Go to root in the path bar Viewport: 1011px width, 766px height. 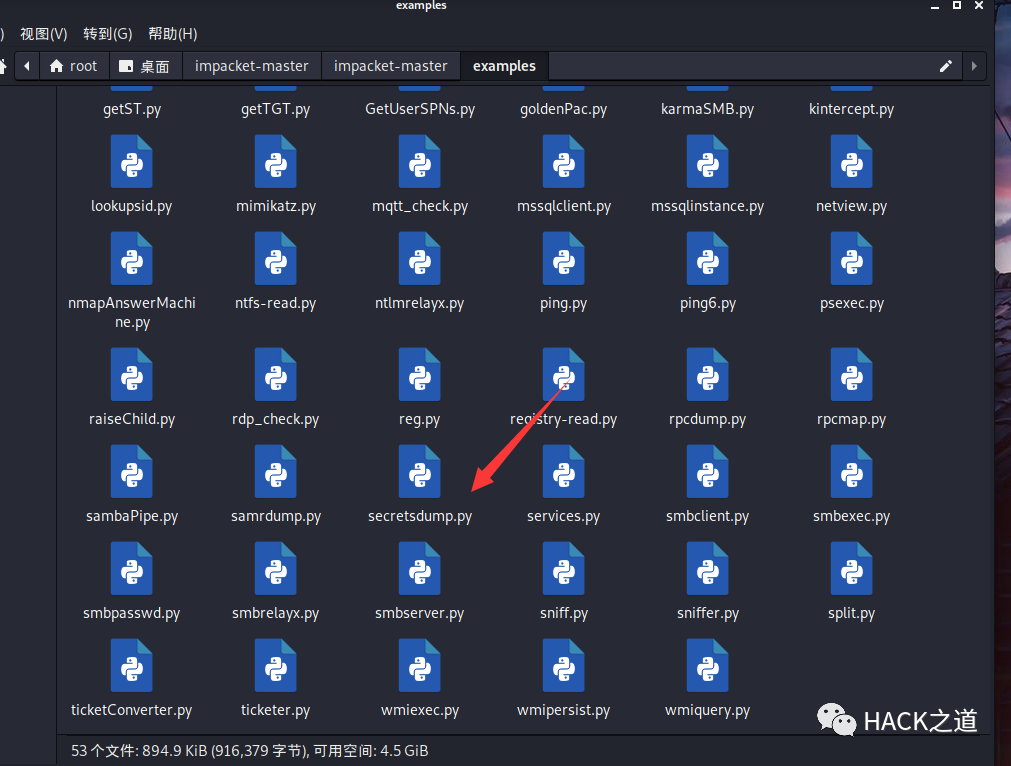coord(74,66)
